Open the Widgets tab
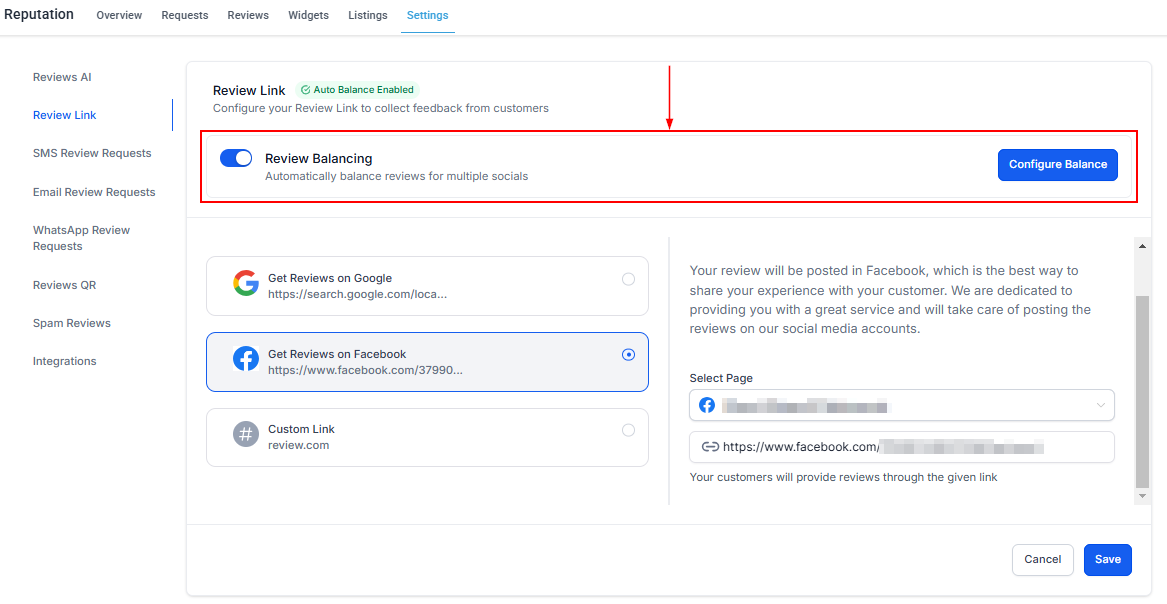1167x604 pixels. [x=308, y=16]
